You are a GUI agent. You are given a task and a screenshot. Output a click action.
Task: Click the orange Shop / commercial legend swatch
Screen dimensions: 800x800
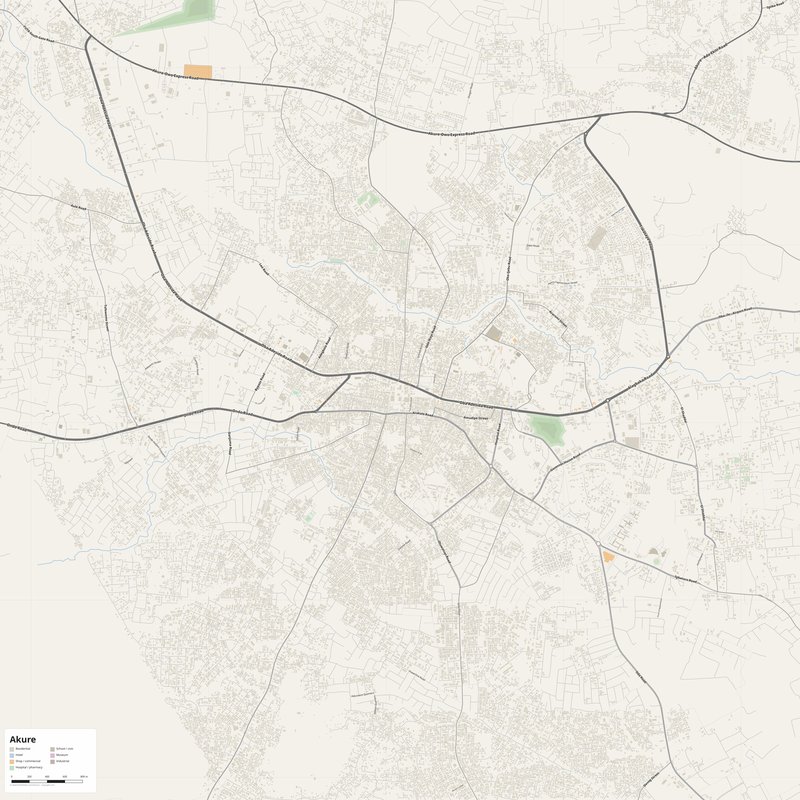coord(12,762)
